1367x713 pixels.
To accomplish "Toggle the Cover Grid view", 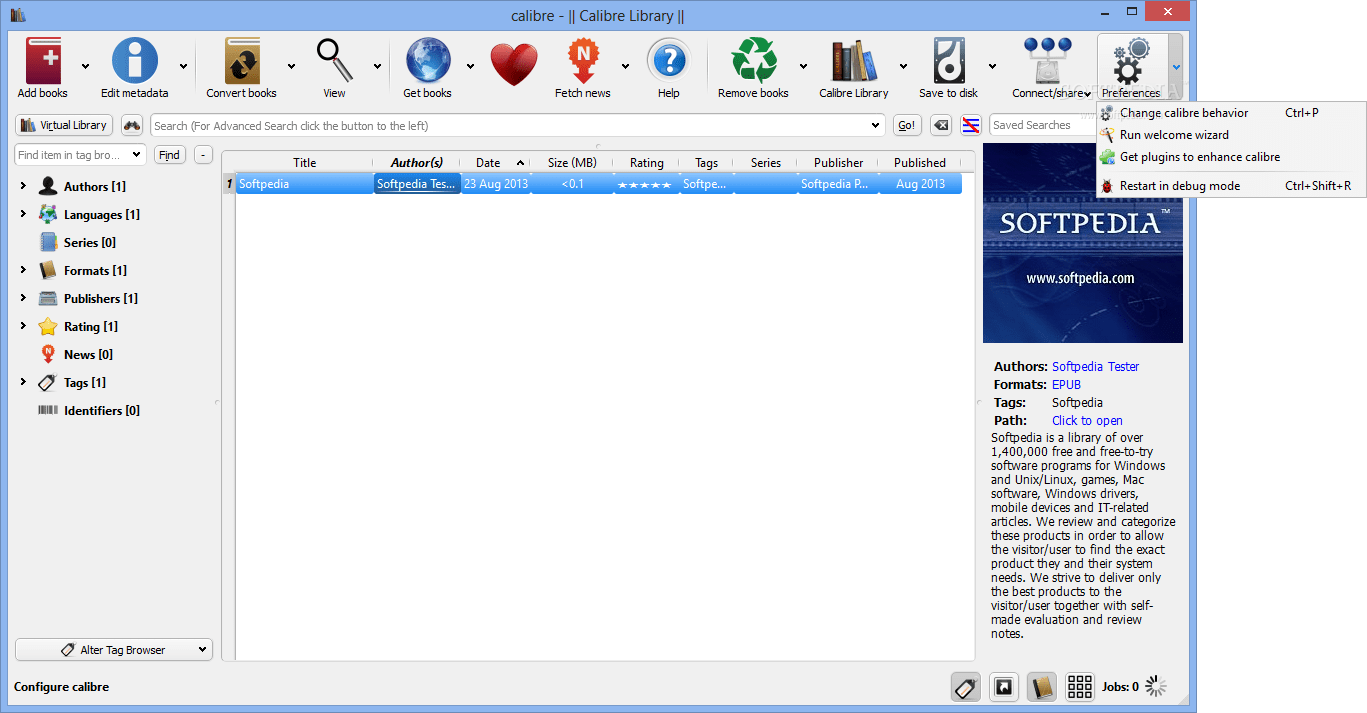I will click(1079, 687).
